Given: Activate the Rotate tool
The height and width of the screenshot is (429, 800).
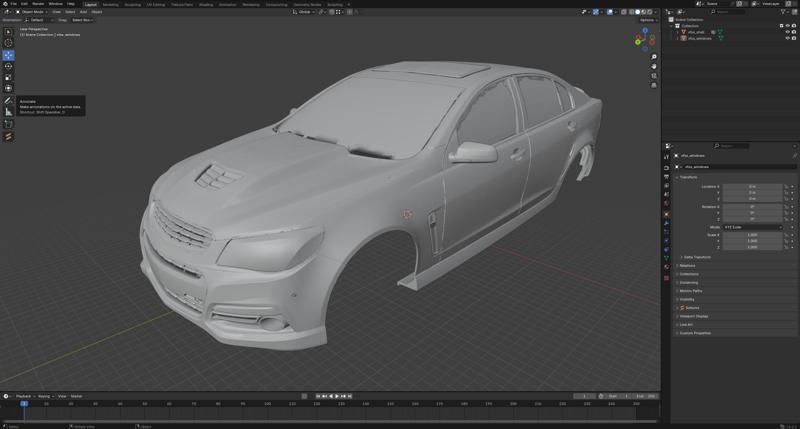Looking at the screenshot, I should (x=9, y=66).
